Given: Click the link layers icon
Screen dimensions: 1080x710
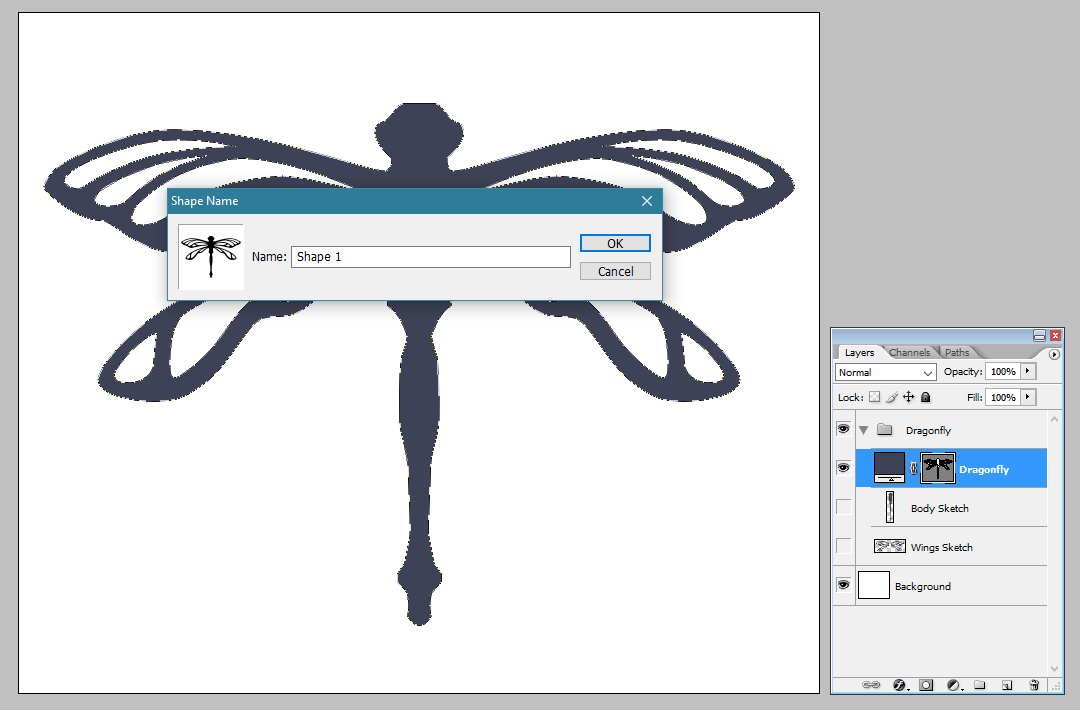Looking at the screenshot, I should point(871,685).
